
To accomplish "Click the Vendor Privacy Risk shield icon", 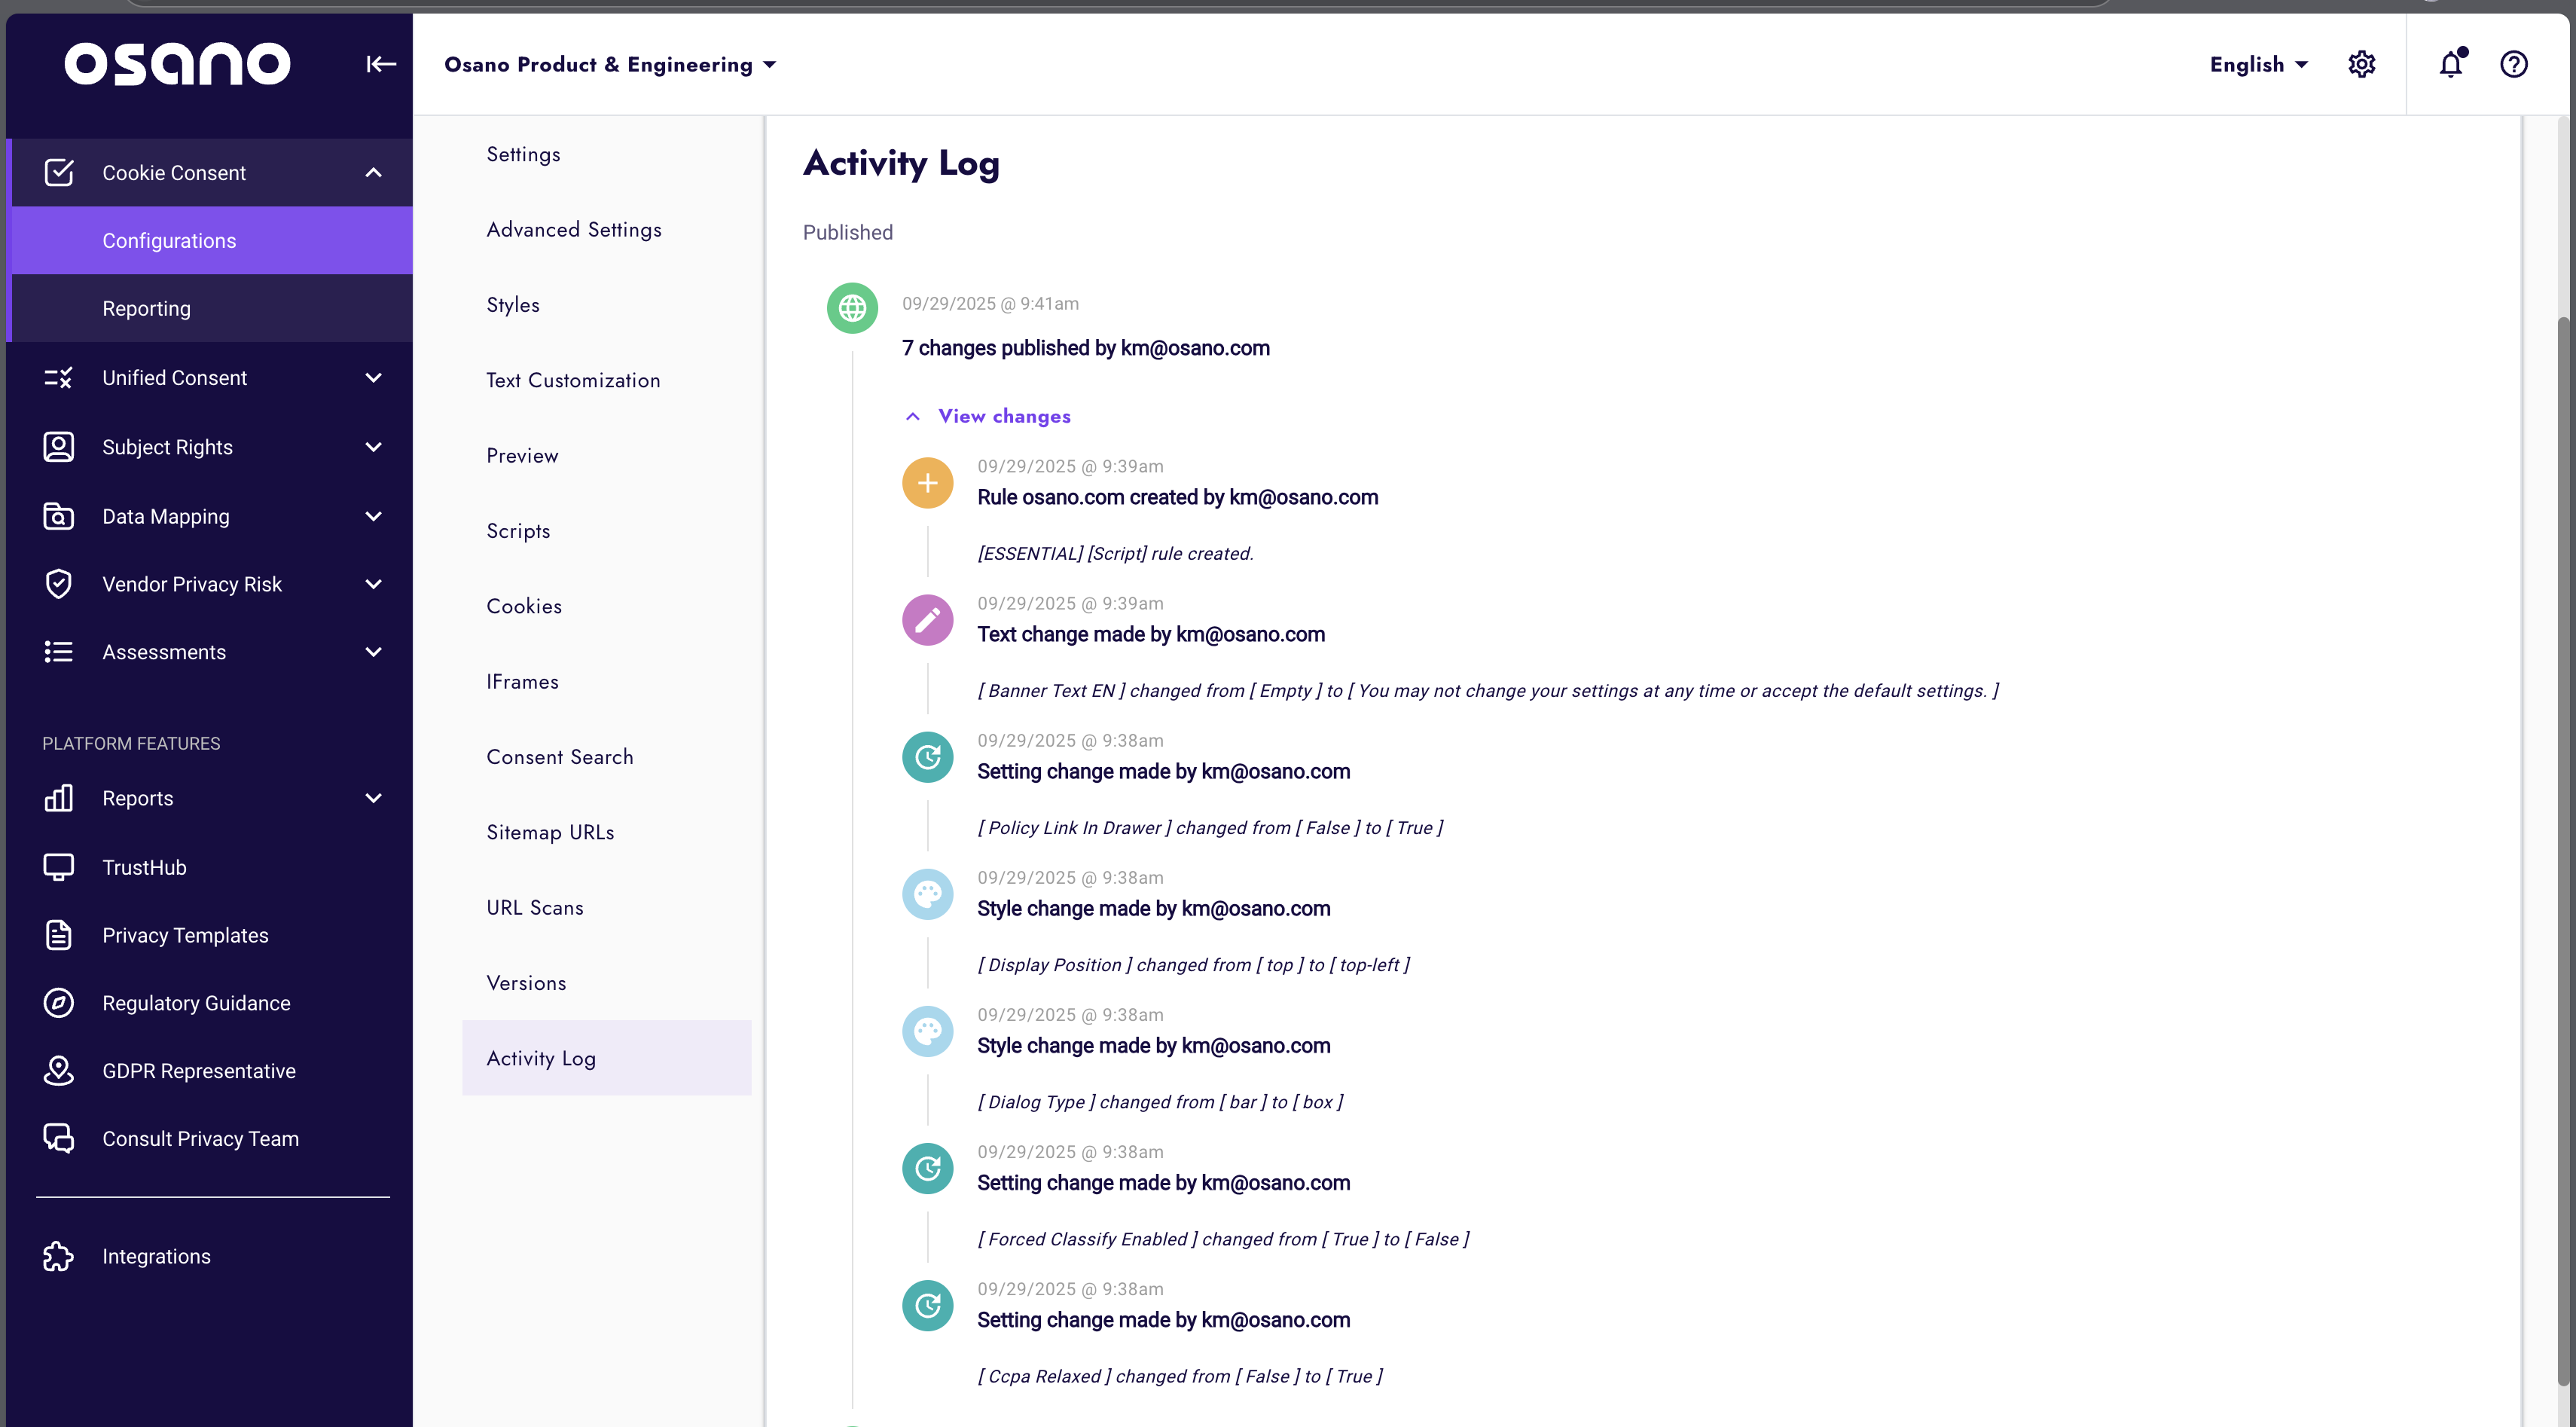I will pos(58,584).
